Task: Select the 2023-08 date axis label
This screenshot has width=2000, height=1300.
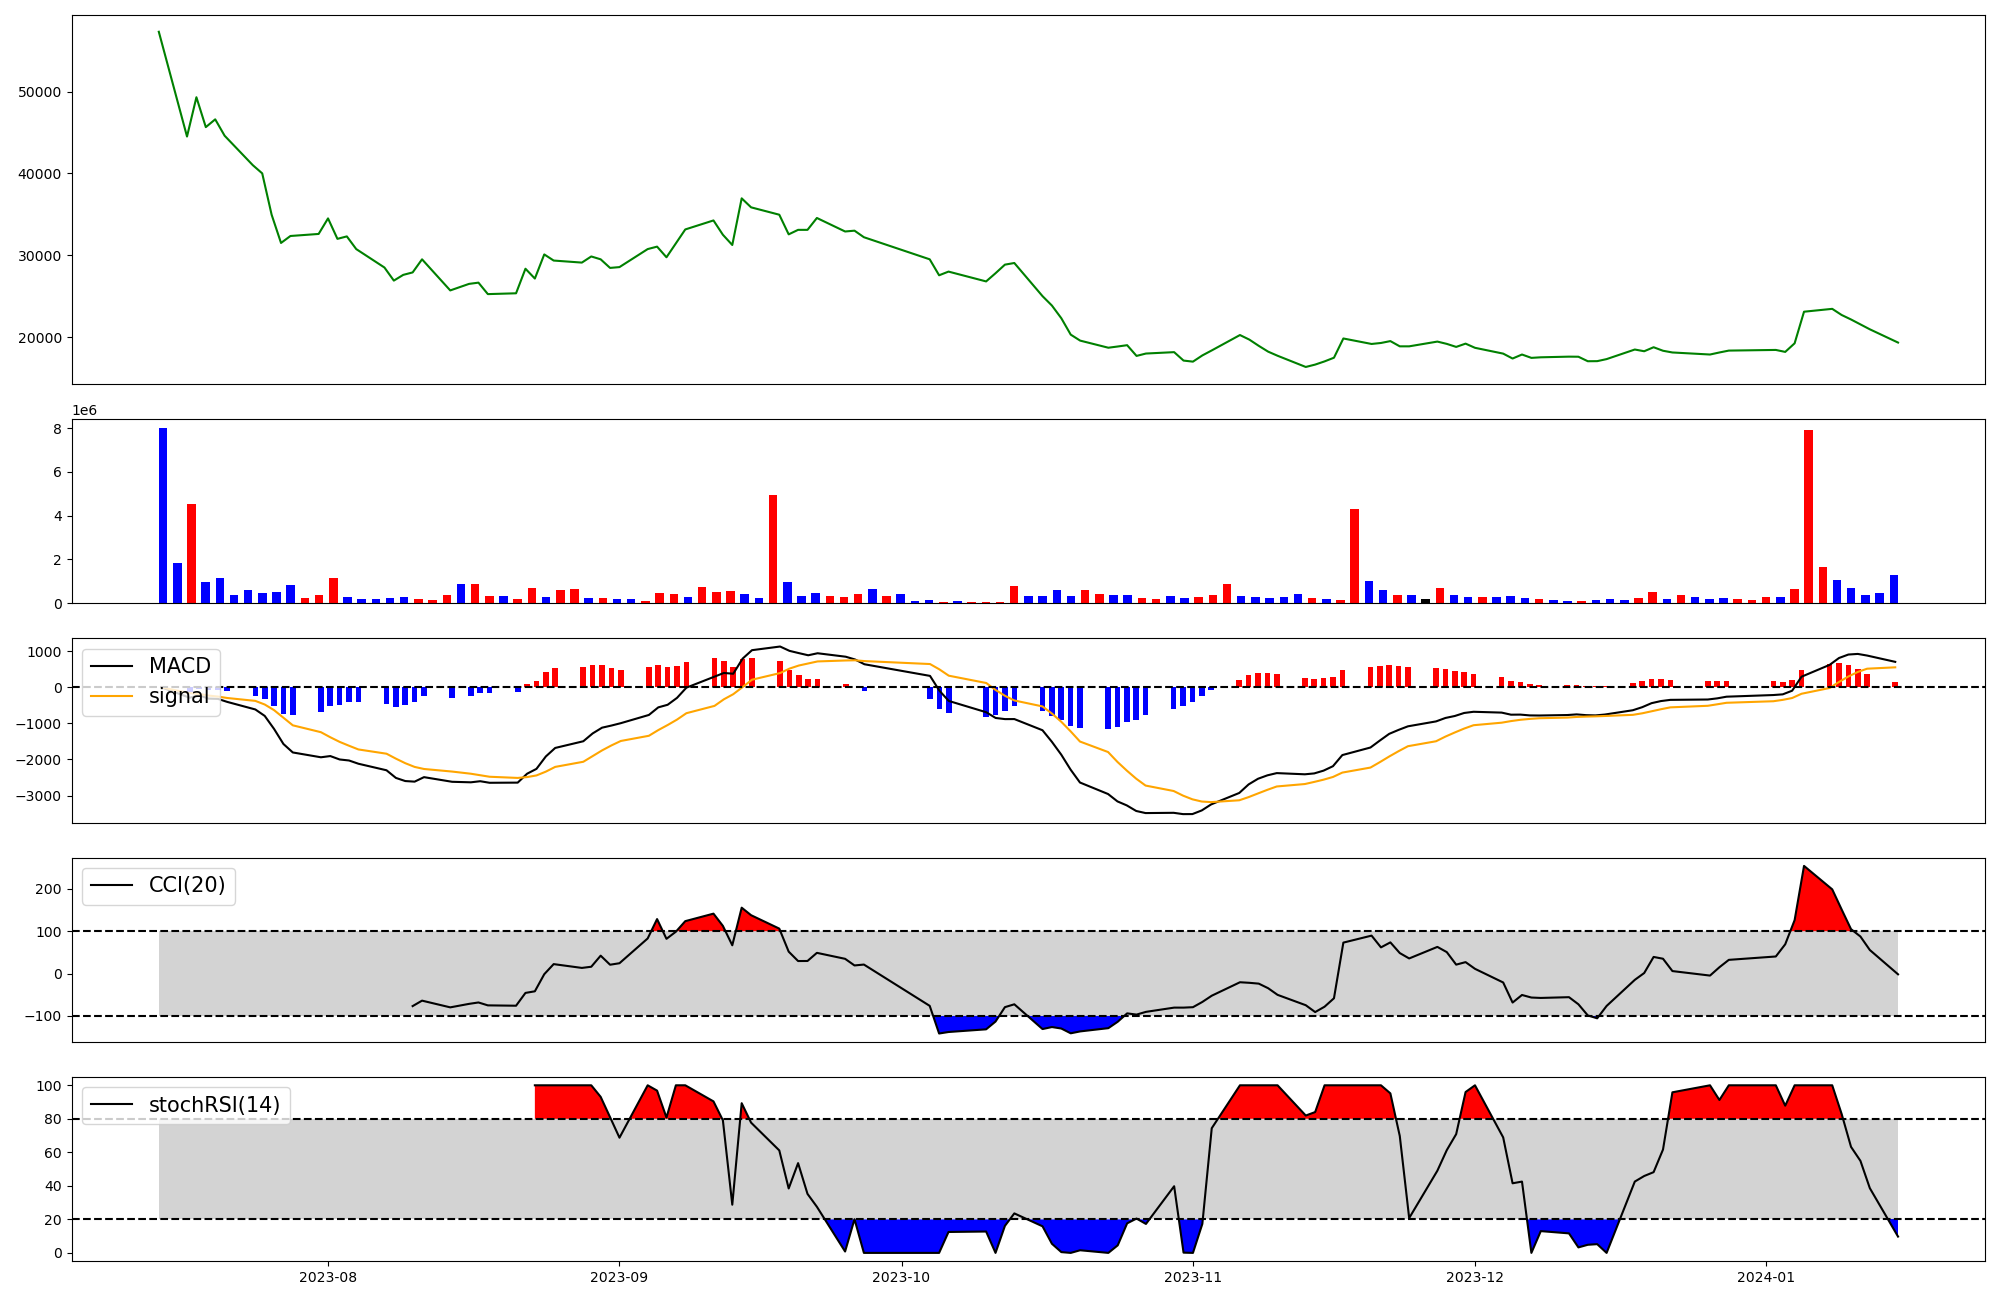Action: pyautogui.click(x=328, y=1277)
